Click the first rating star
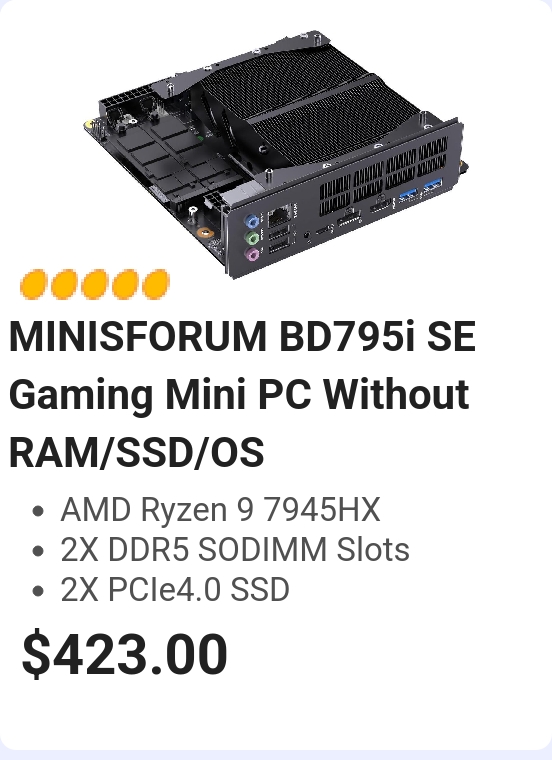The height and width of the screenshot is (760, 552). pos(33,284)
